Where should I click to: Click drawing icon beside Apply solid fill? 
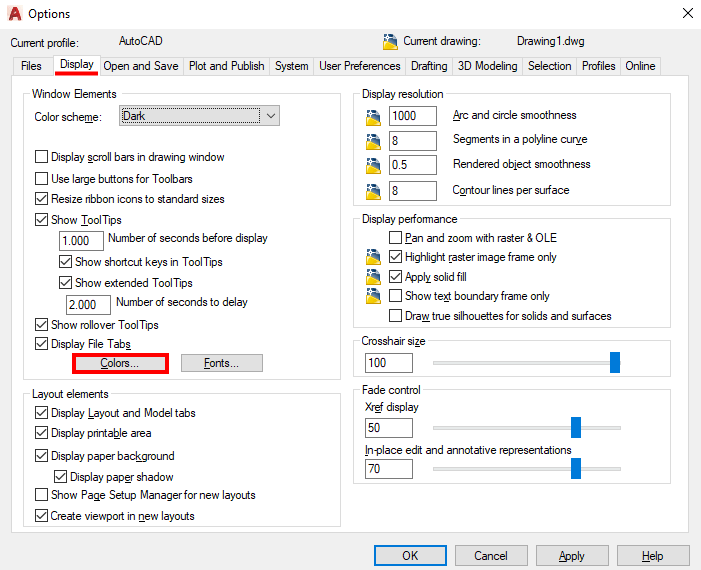click(x=373, y=277)
